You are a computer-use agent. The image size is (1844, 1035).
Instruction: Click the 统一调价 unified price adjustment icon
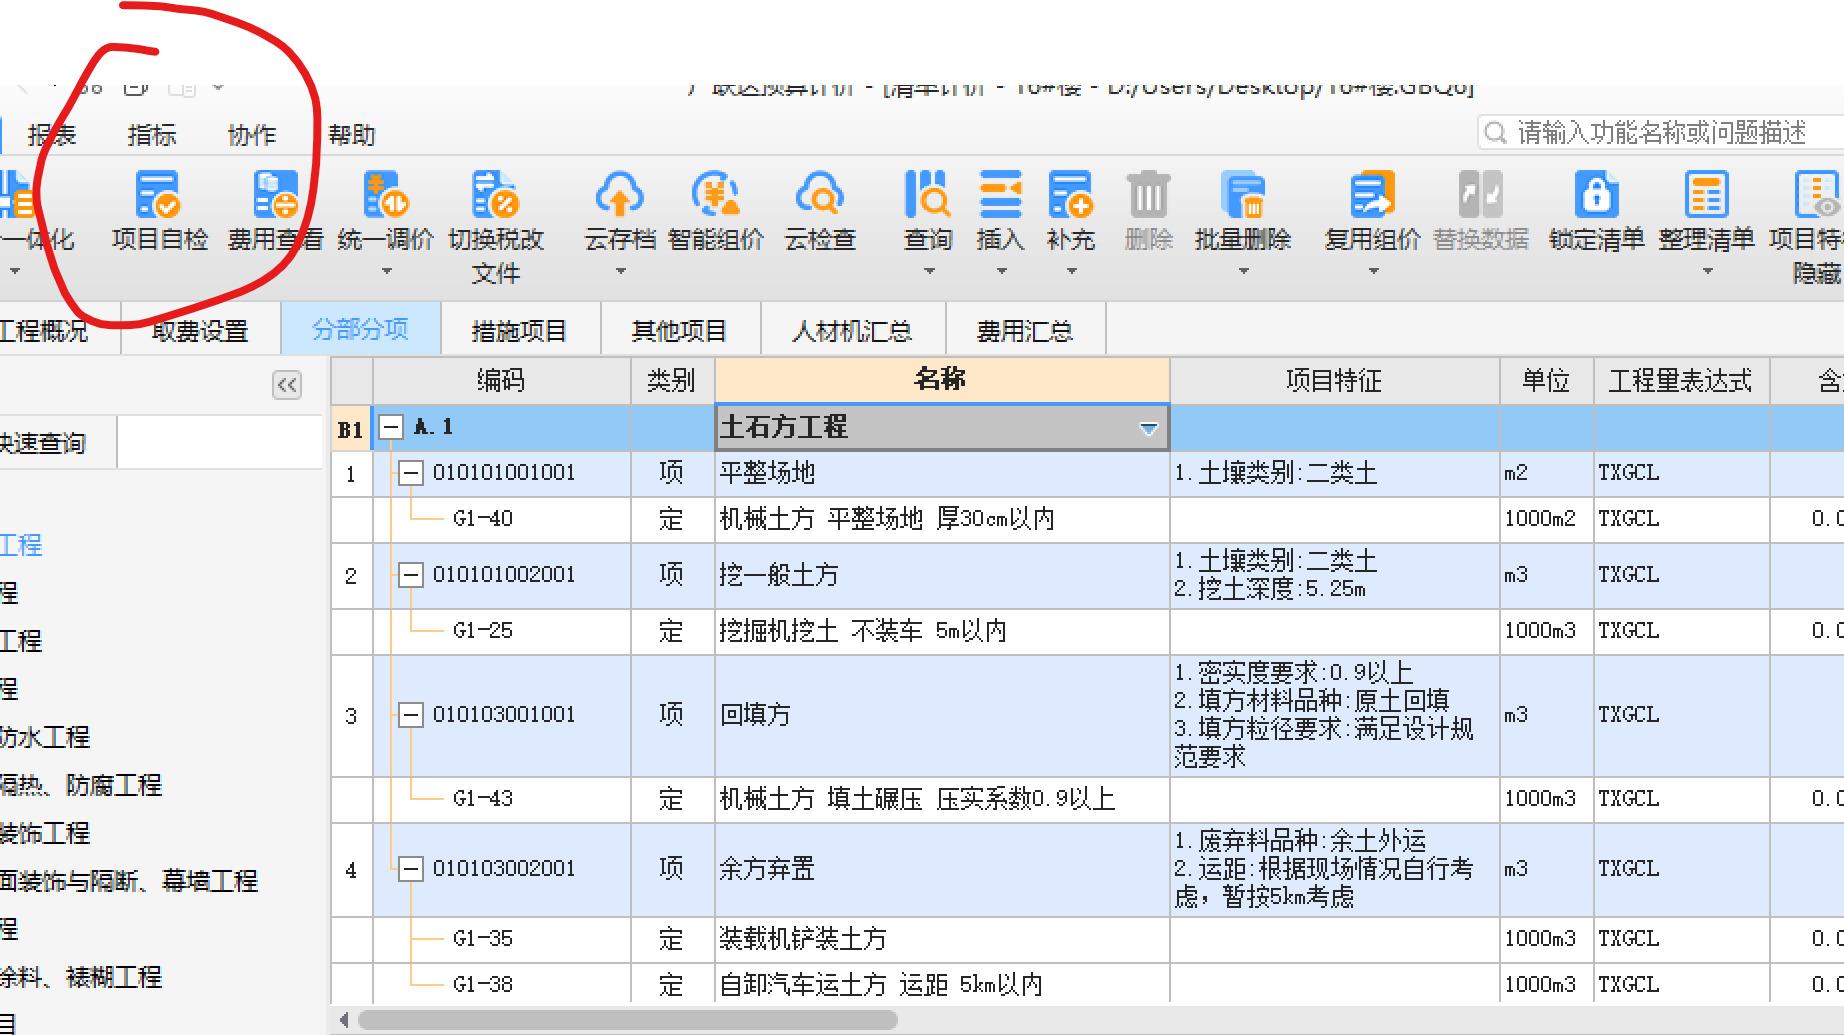[386, 195]
